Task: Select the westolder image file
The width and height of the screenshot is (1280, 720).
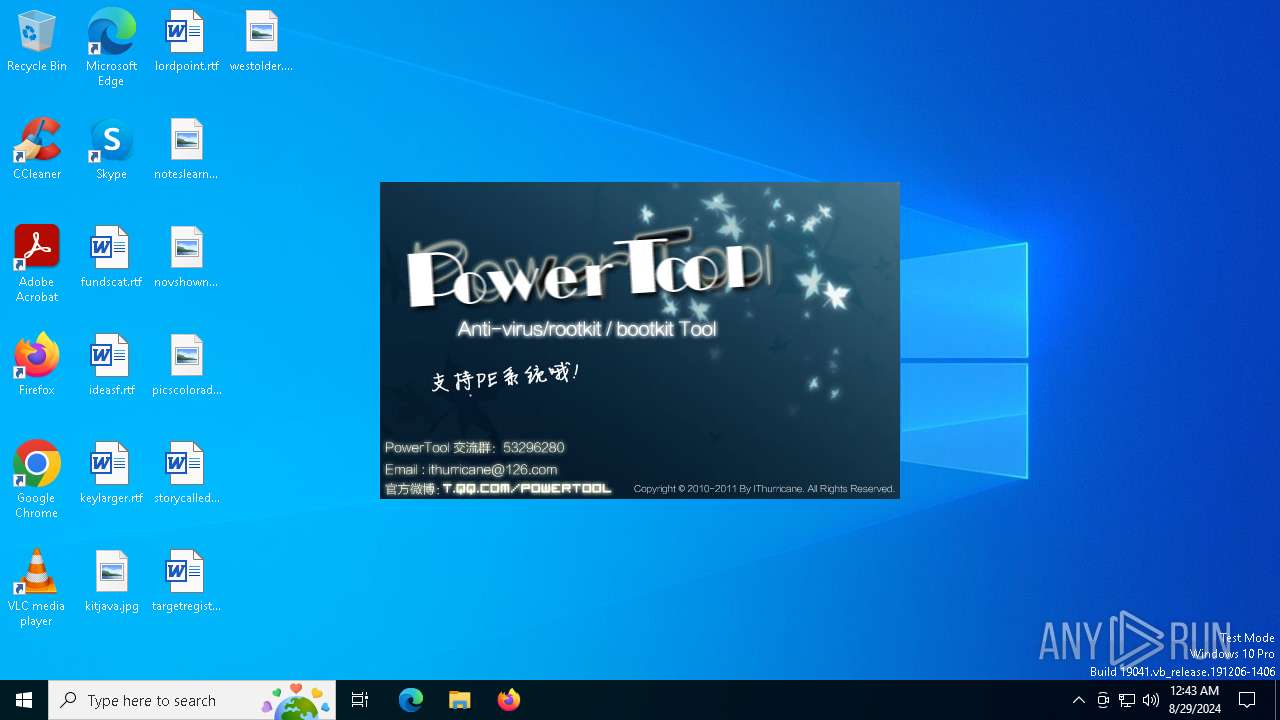Action: click(261, 41)
